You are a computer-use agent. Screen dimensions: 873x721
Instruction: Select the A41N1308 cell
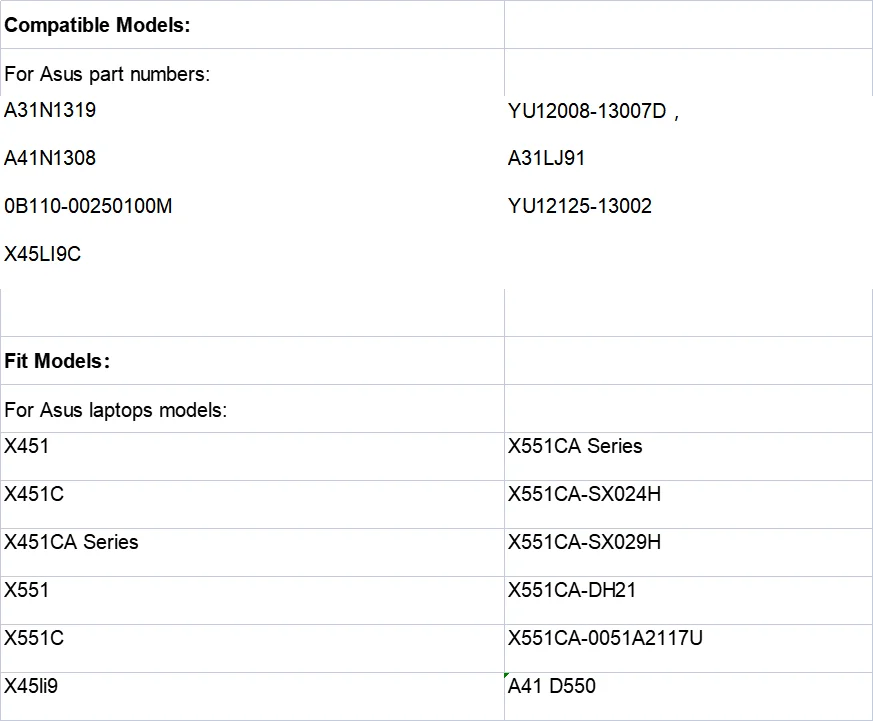point(50,158)
